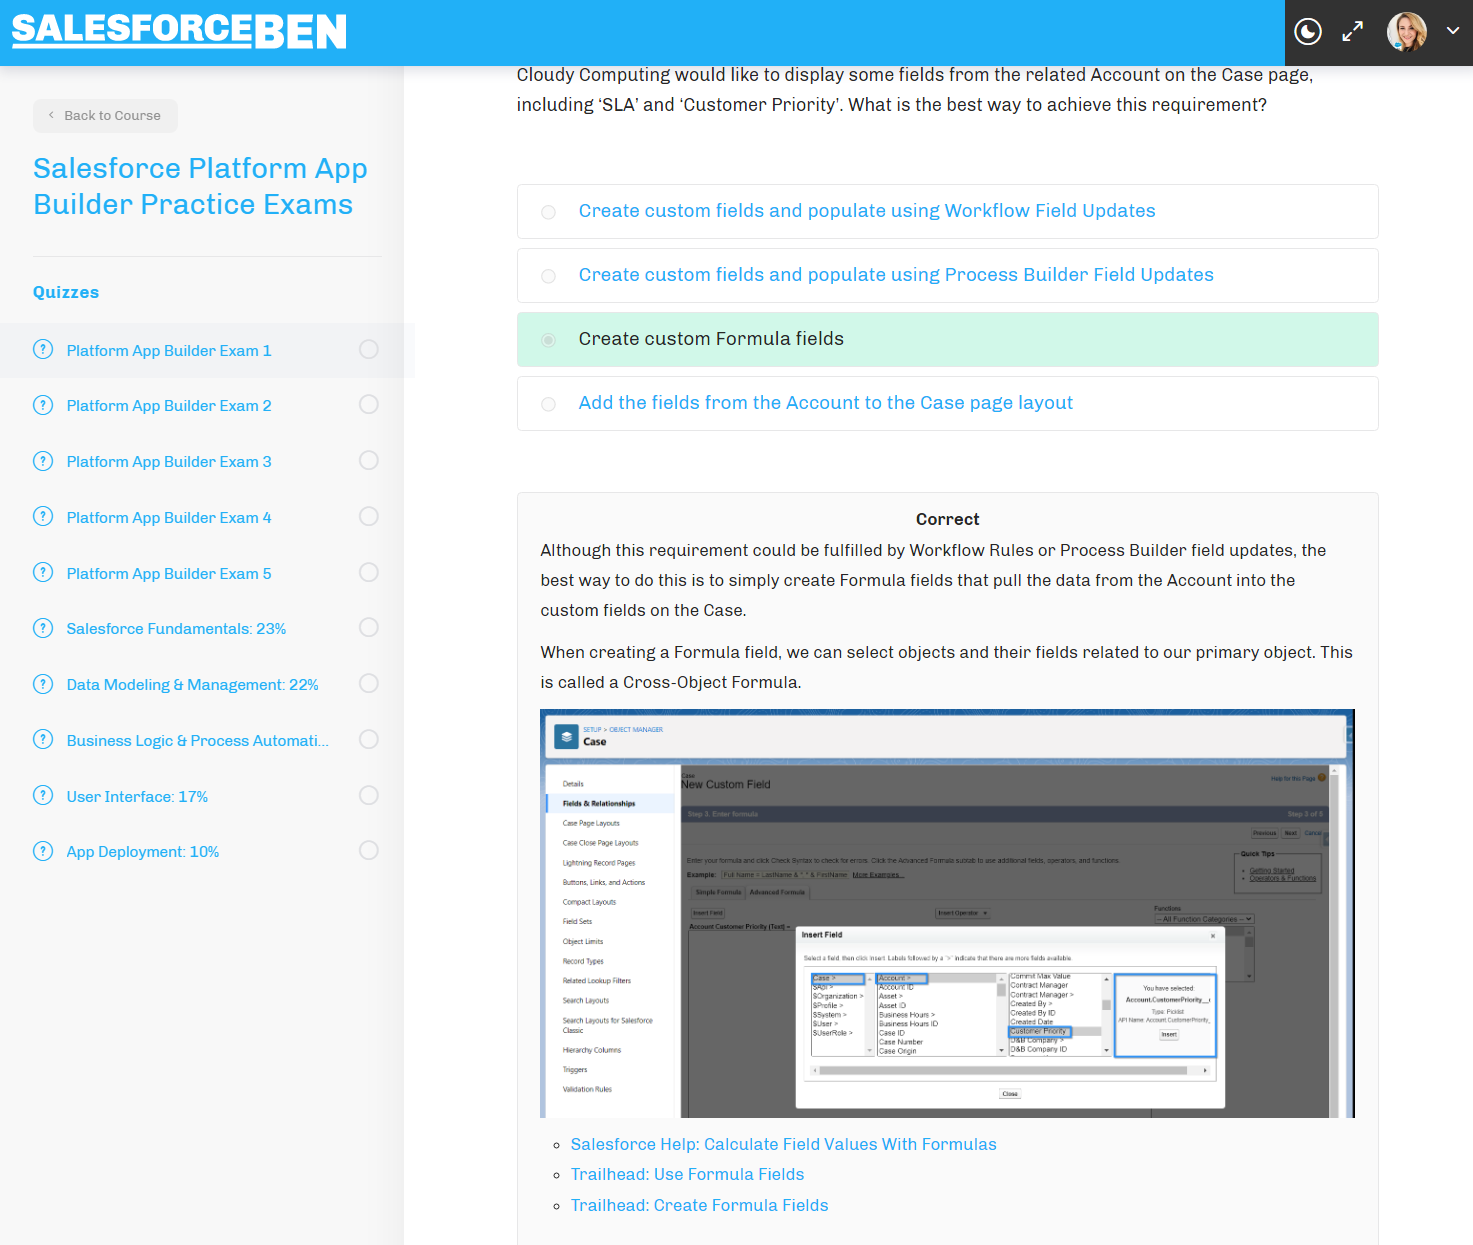Click question icon beside Platform App Builder Exam 3

tap(43, 461)
